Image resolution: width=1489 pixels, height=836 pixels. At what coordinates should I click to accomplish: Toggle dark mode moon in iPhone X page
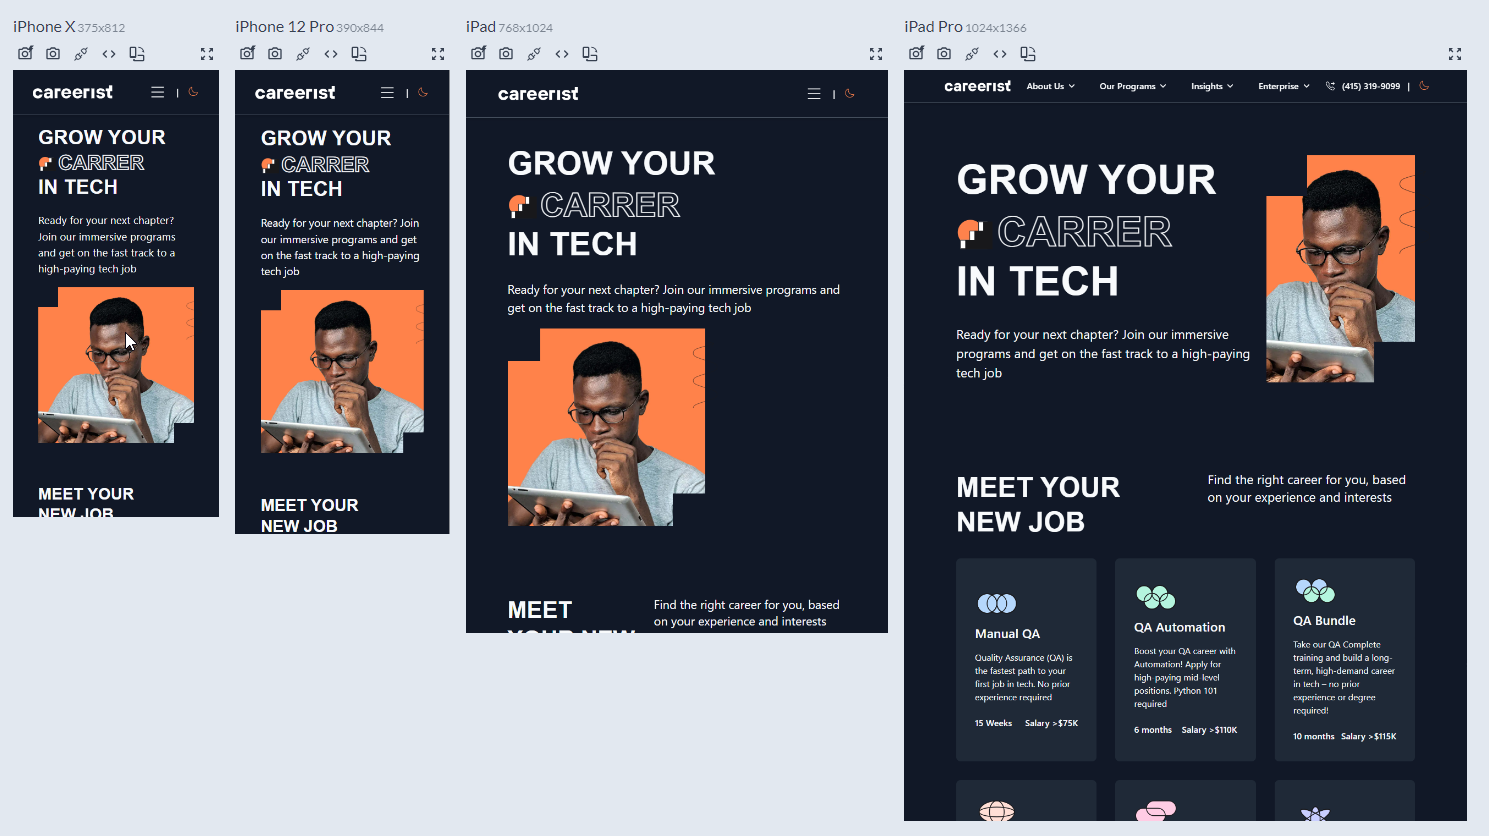194,92
